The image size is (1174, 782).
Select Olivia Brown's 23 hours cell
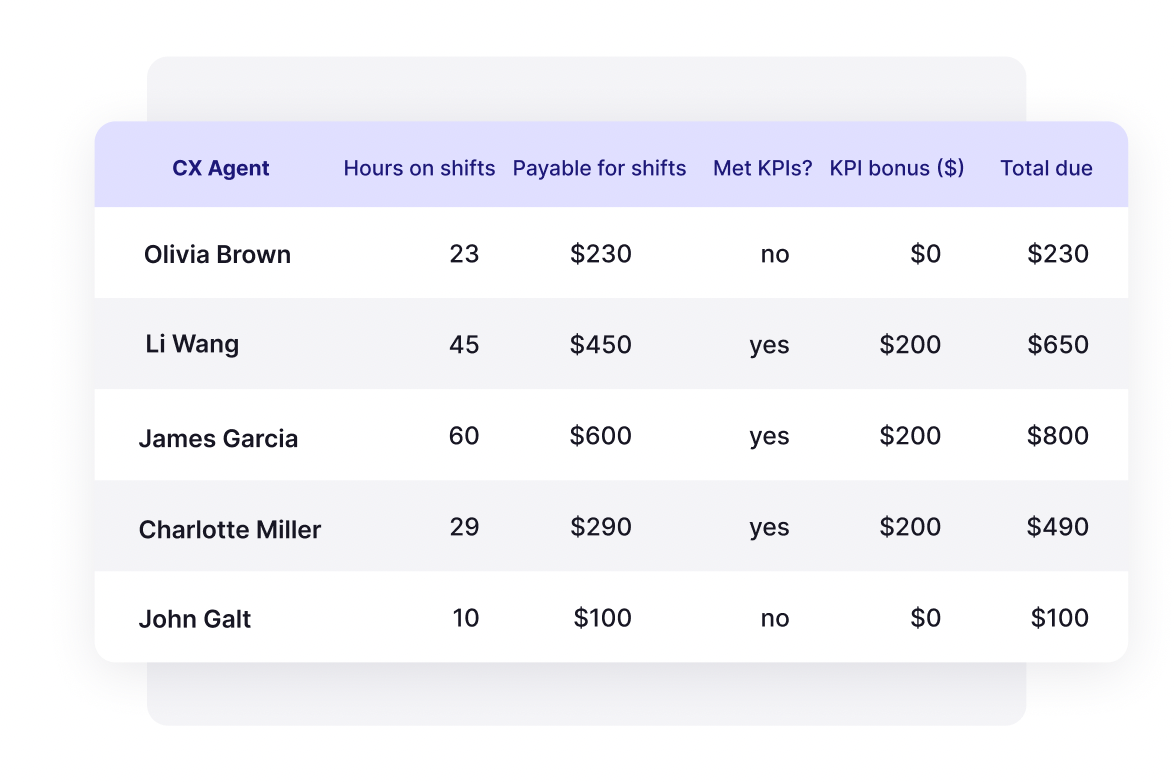464,254
